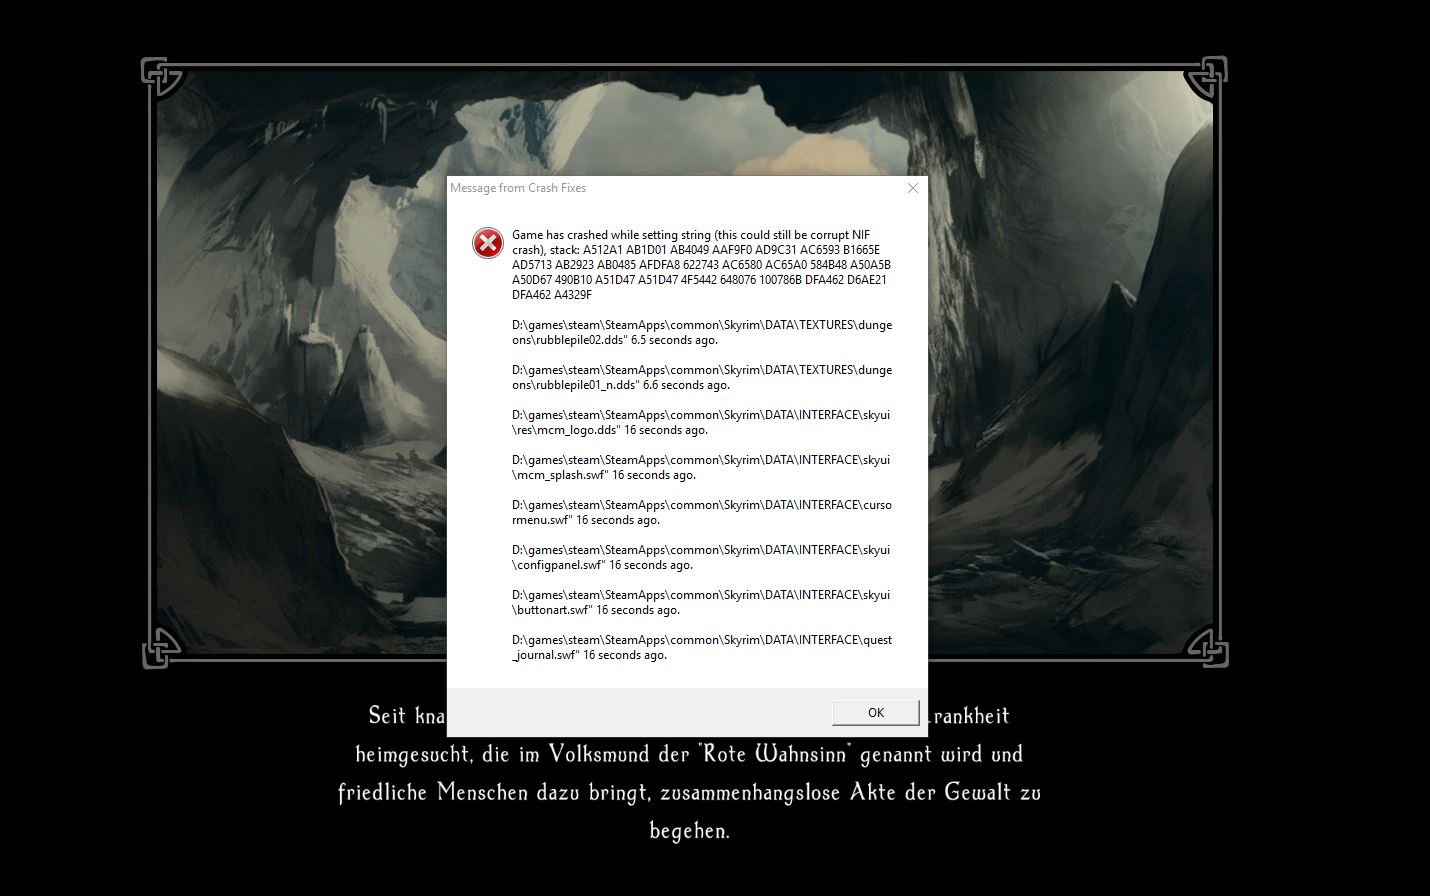Screen dimensions: 1430x896
Task: Click the OK button in crash dialog
Action: pyautogui.click(x=875, y=712)
